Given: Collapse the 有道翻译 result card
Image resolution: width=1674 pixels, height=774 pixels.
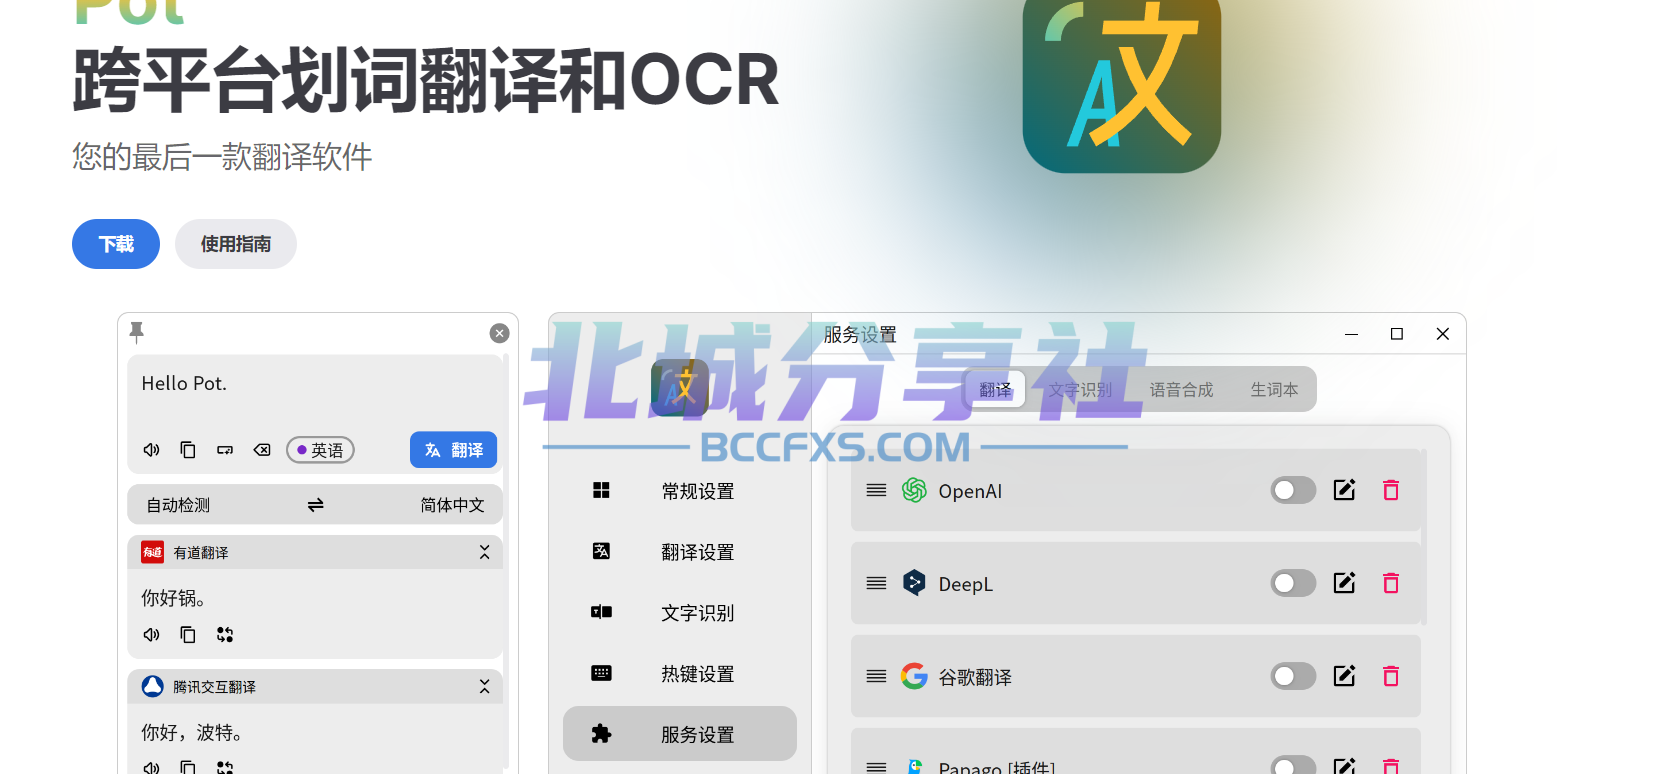Looking at the screenshot, I should [484, 552].
